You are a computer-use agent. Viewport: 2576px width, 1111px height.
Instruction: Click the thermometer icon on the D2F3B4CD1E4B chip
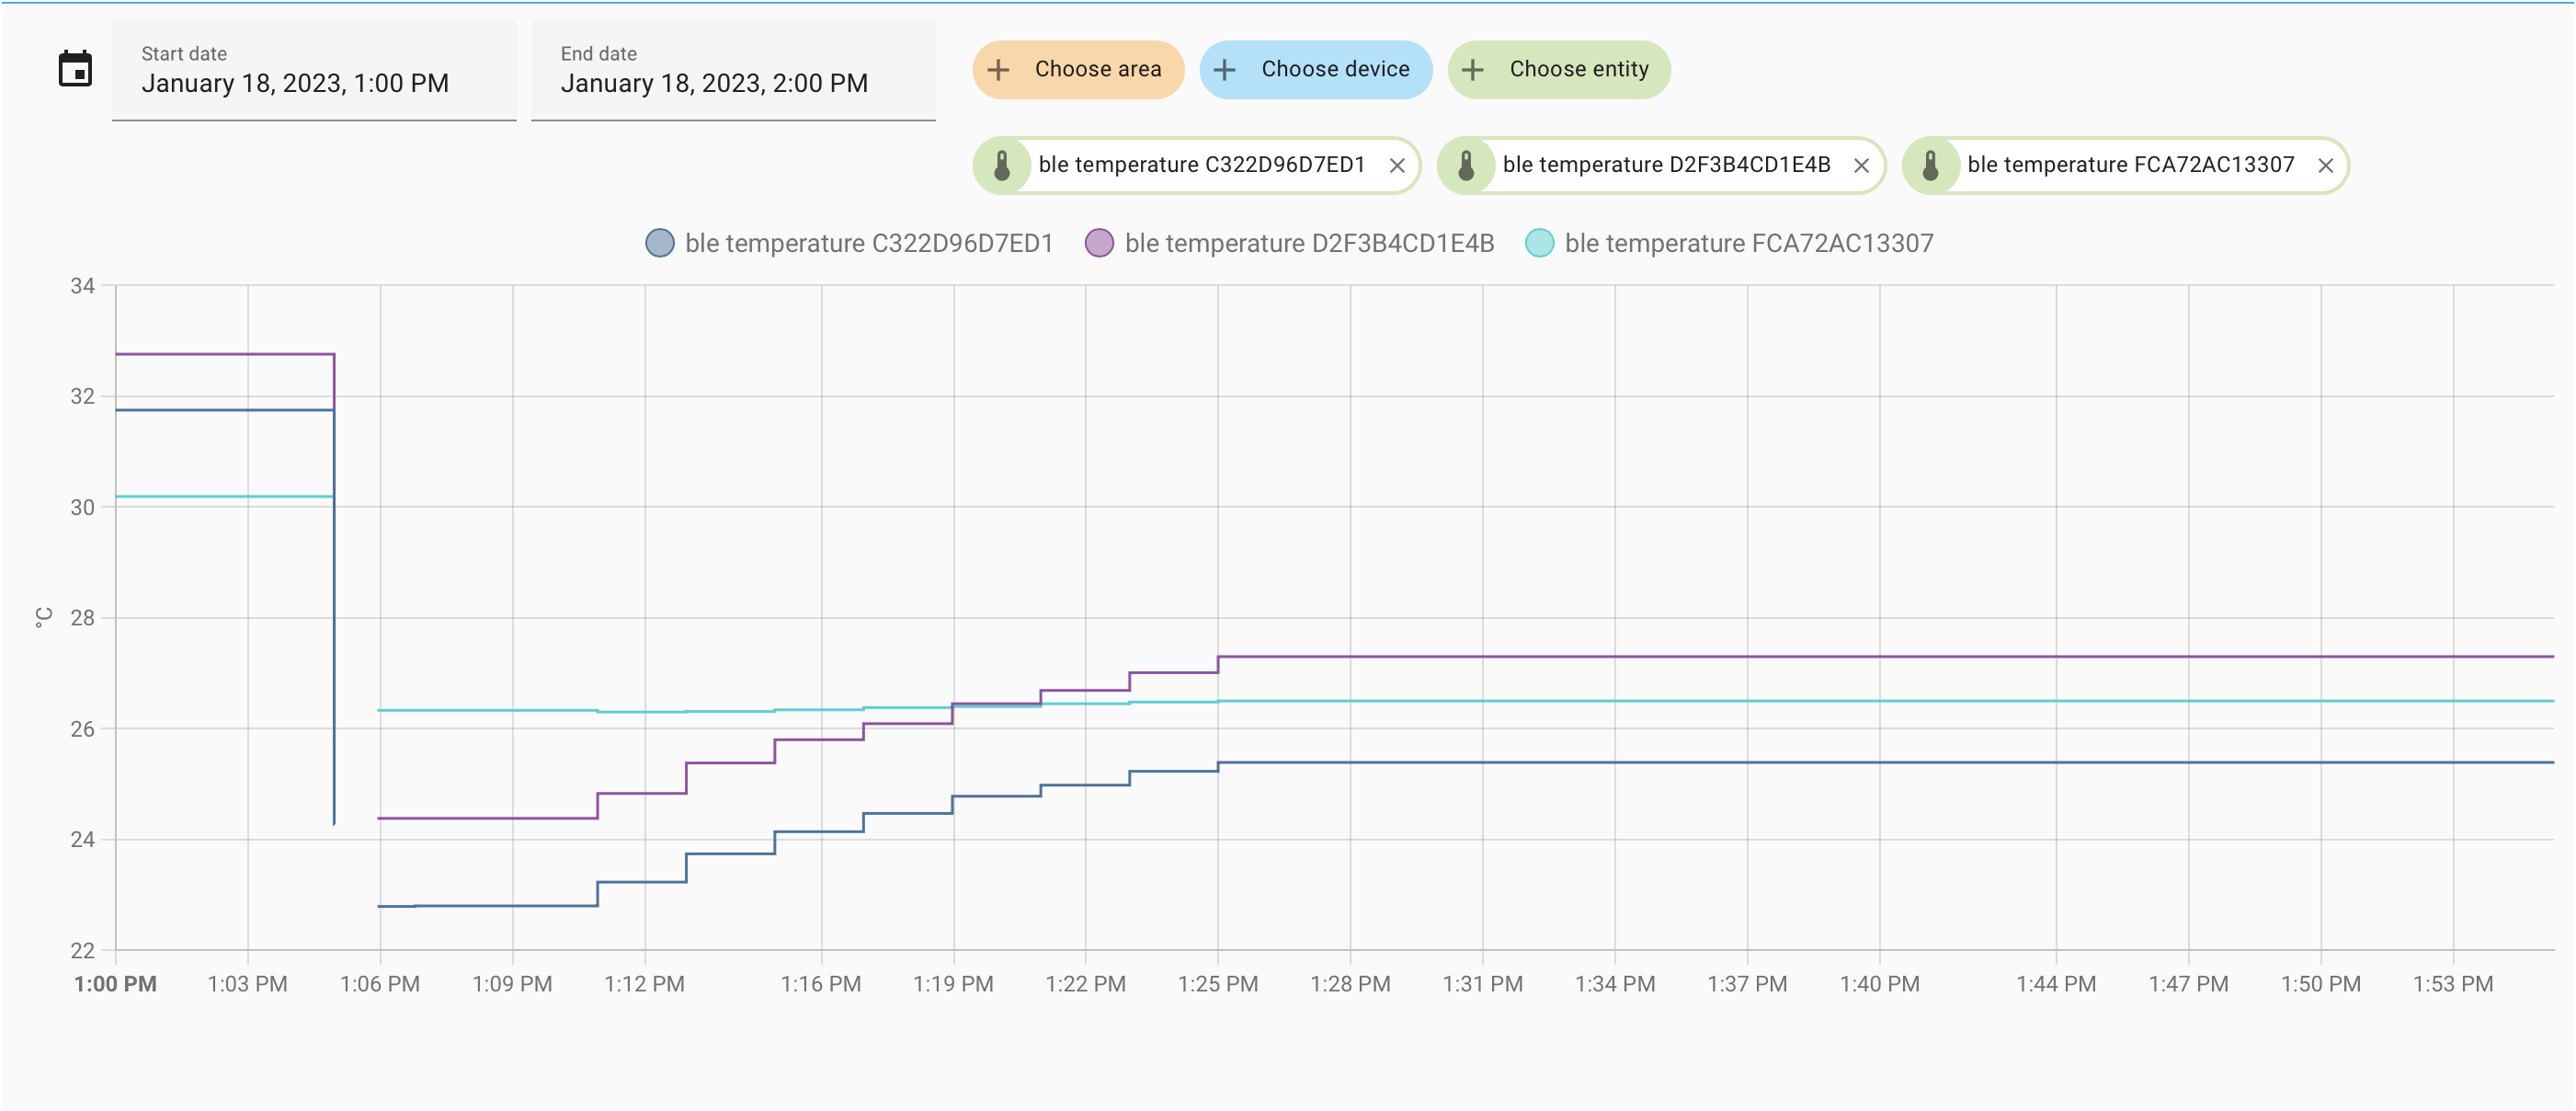1468,165
